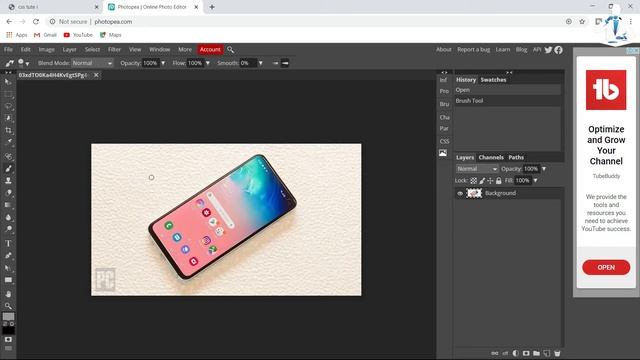Select the Dodge tool
The width and height of the screenshot is (640, 360).
(x=8, y=229)
